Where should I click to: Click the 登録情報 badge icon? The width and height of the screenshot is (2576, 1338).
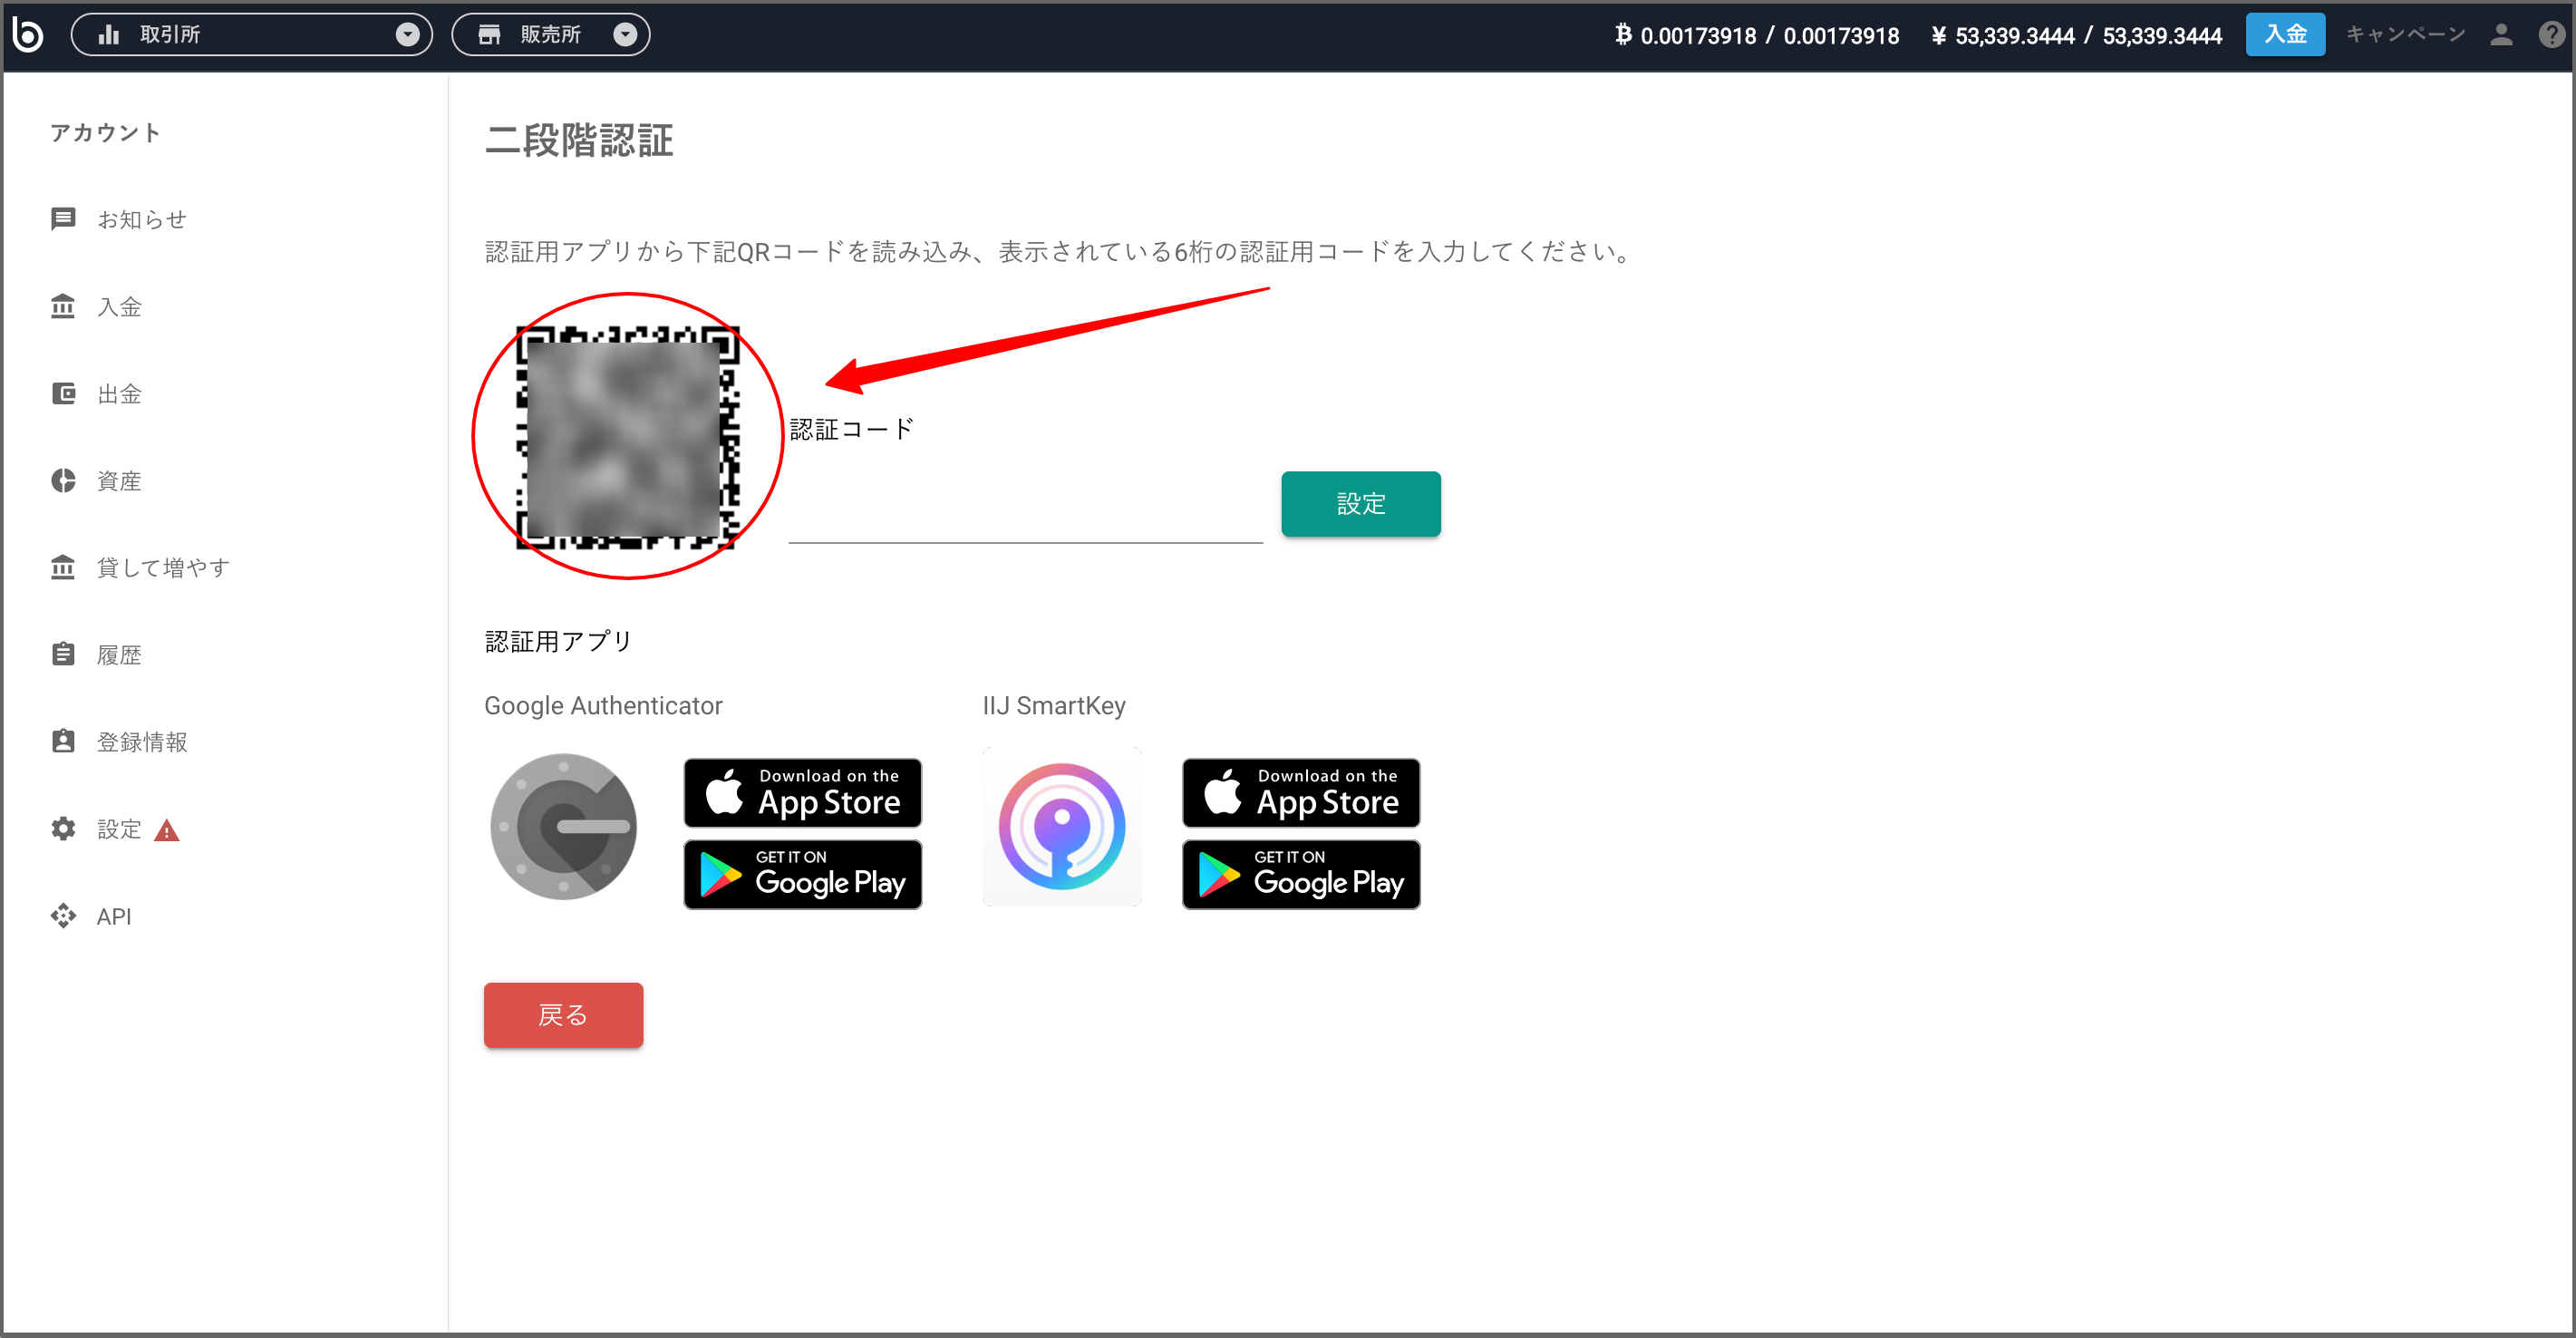click(63, 741)
